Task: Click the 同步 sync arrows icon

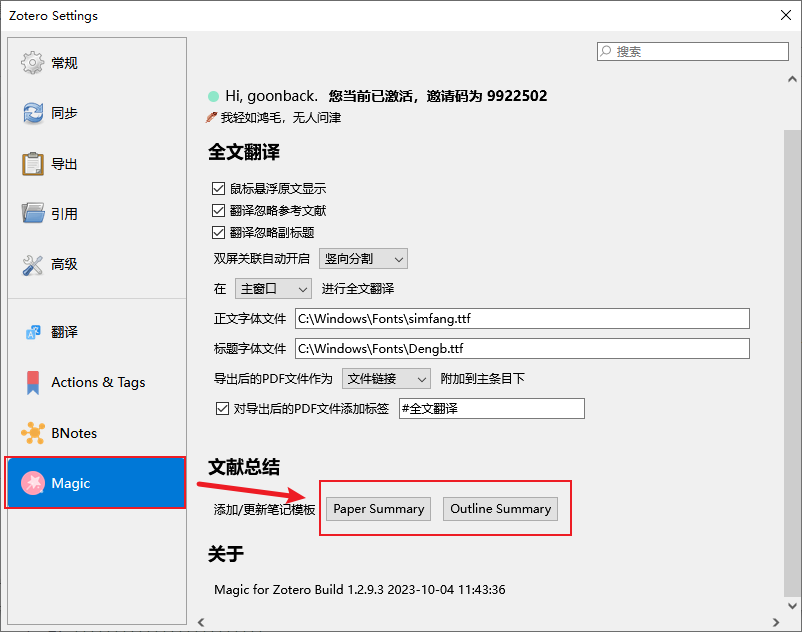Action: (x=33, y=113)
